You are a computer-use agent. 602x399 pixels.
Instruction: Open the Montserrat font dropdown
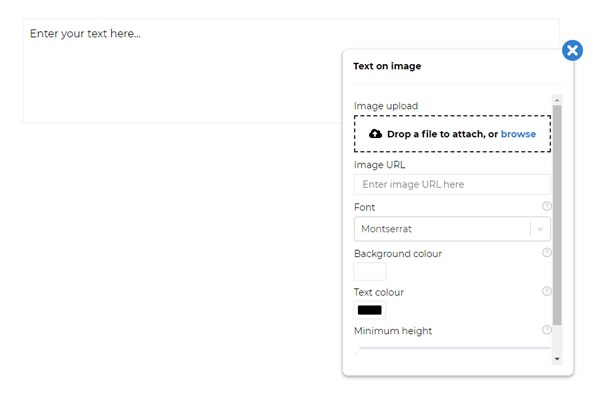coord(452,229)
